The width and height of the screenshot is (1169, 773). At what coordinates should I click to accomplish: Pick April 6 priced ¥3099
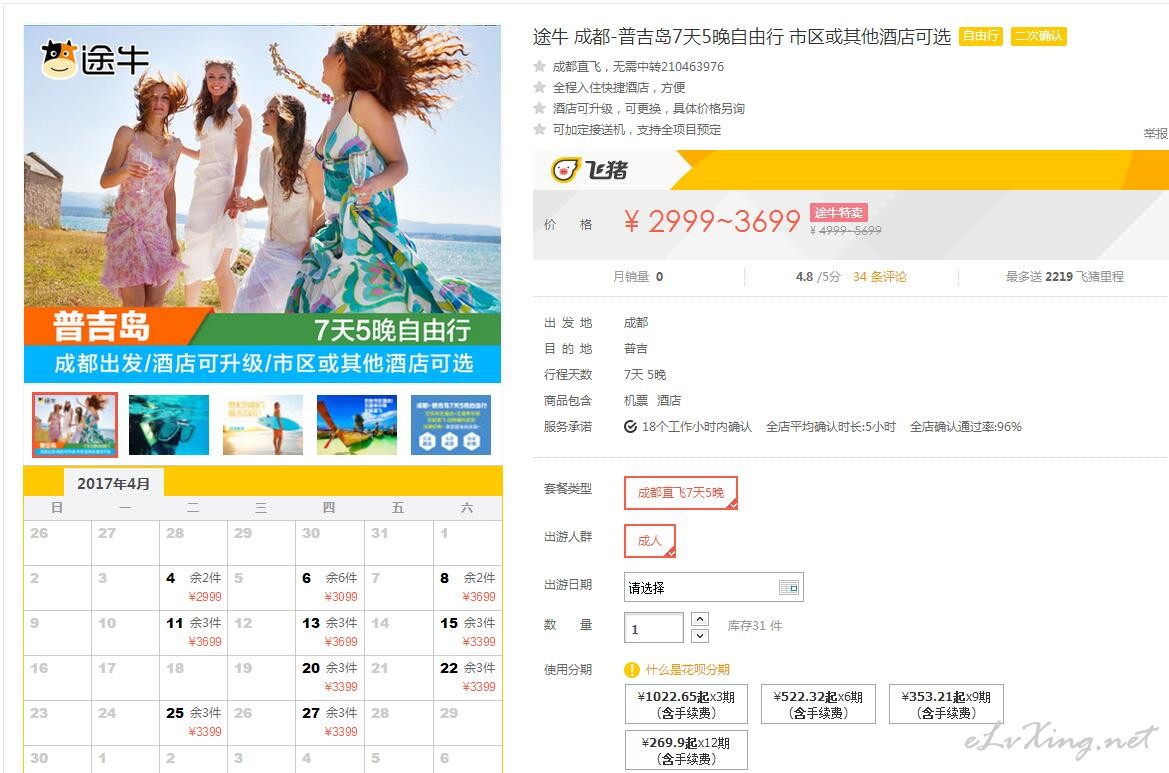(x=330, y=587)
